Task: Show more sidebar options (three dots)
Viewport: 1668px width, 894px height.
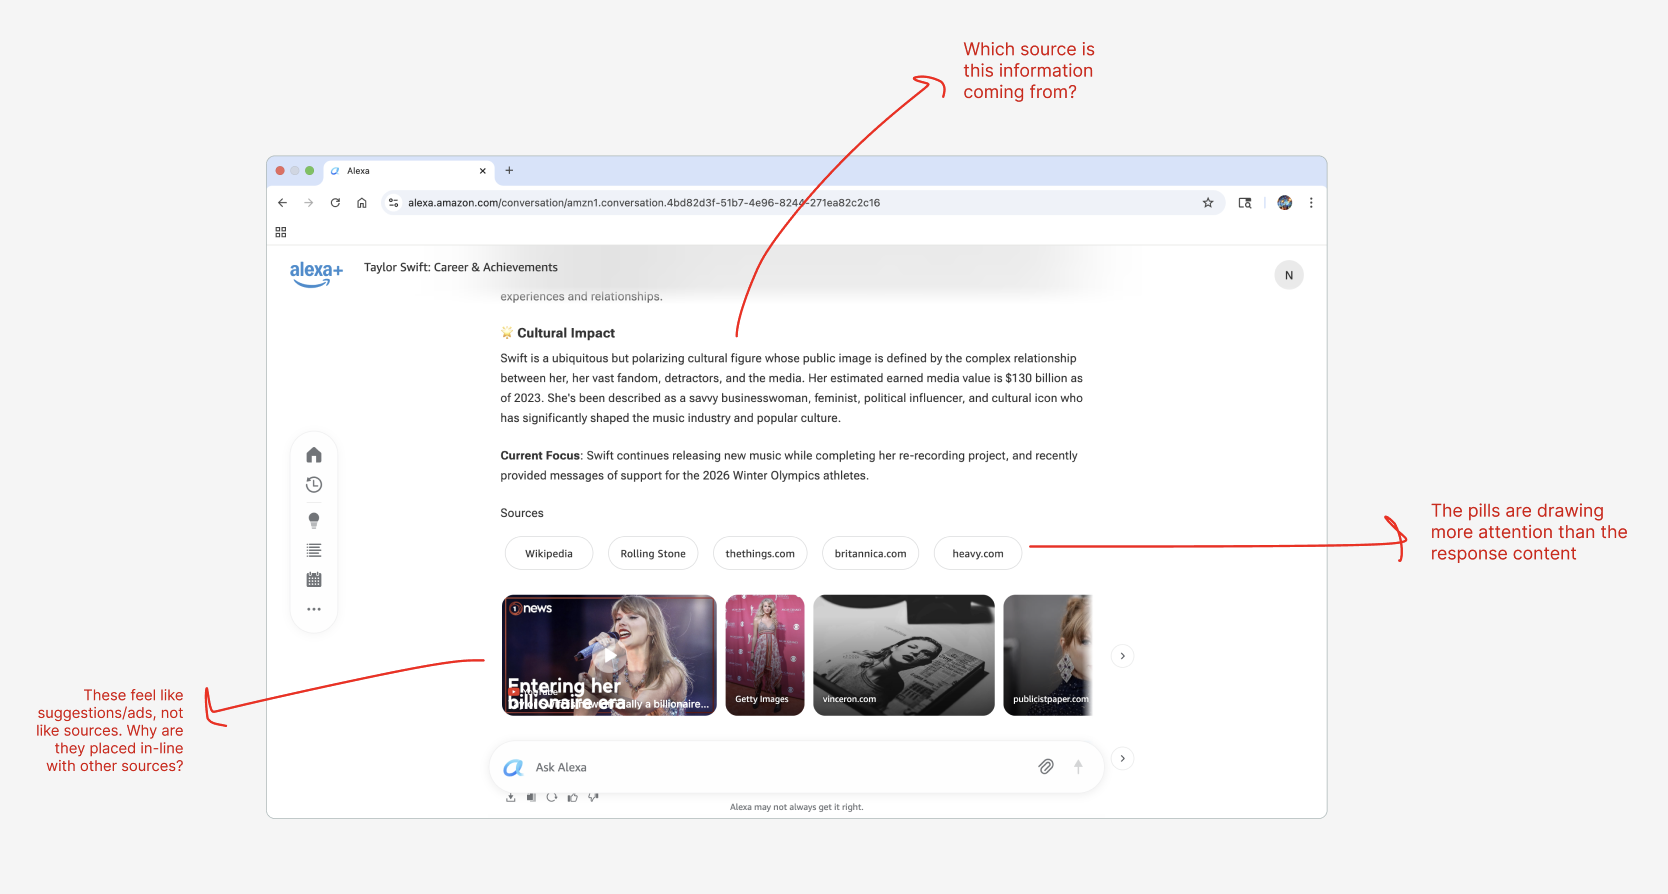Action: click(314, 609)
